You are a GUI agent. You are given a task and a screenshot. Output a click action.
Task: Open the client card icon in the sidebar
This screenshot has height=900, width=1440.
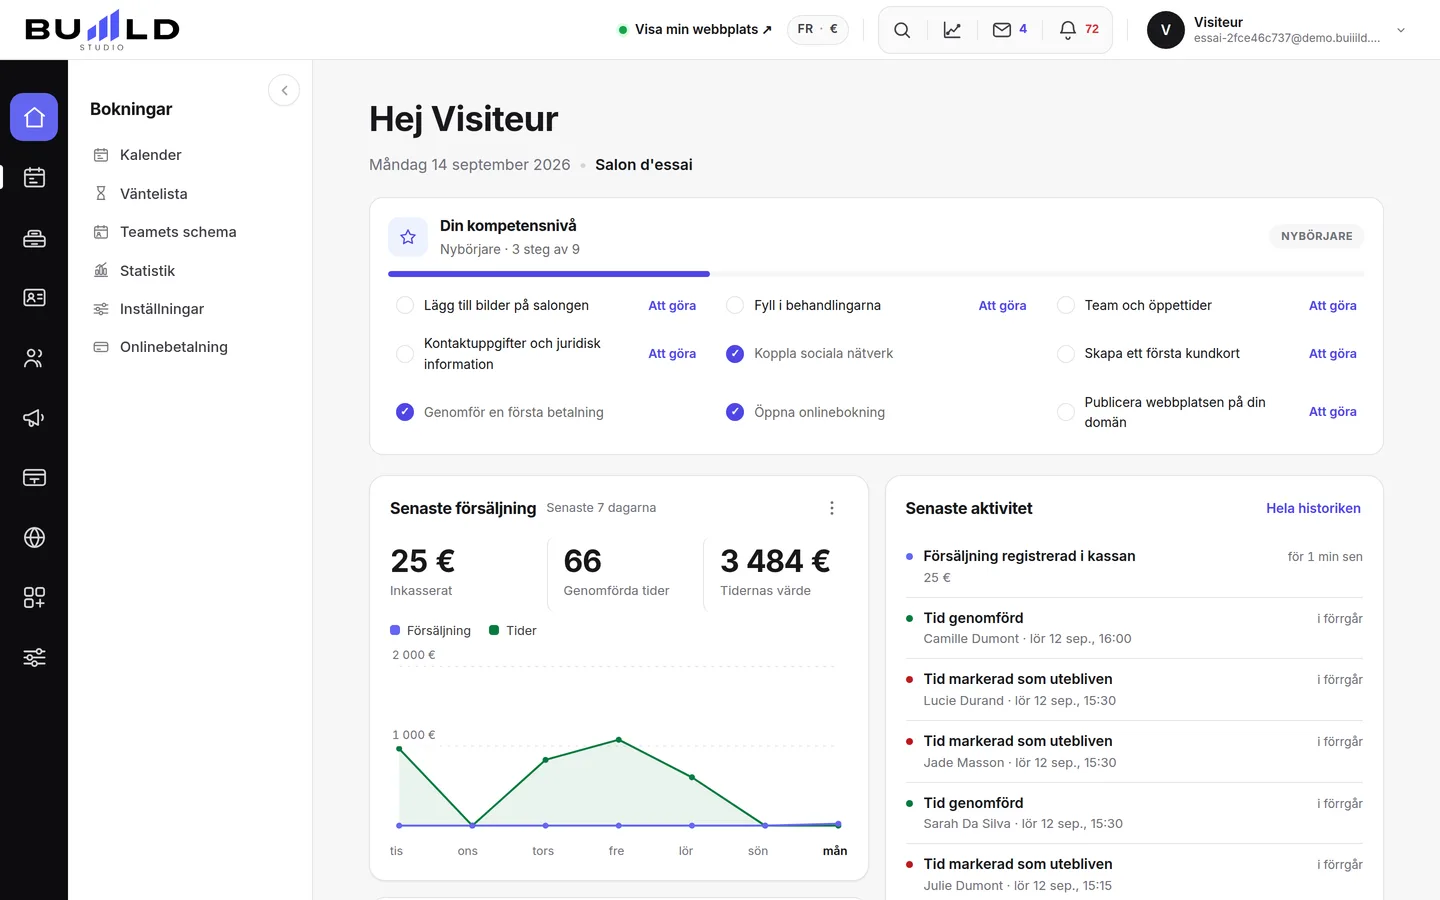(34, 298)
